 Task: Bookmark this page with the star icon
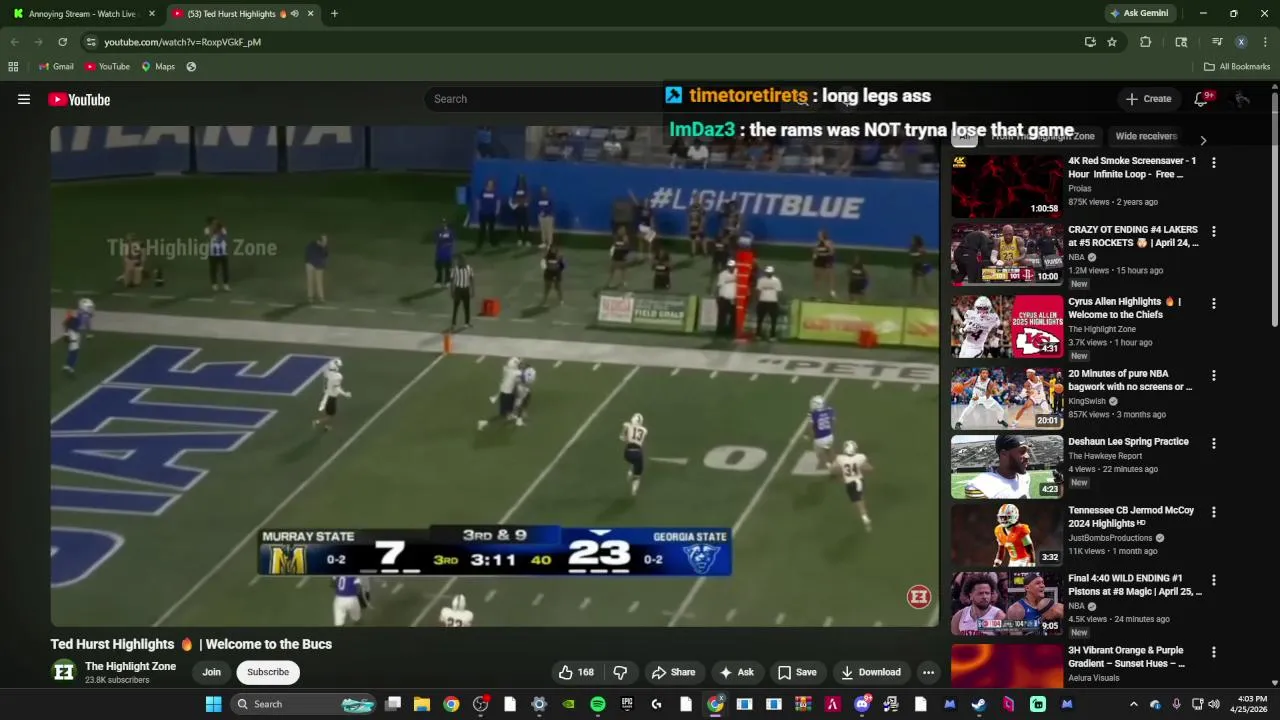point(1112,42)
